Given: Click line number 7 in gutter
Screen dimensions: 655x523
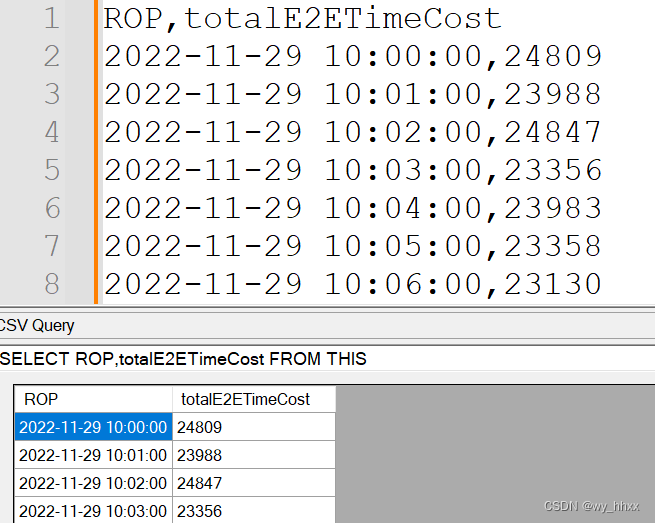Looking at the screenshot, I should (x=52, y=246).
